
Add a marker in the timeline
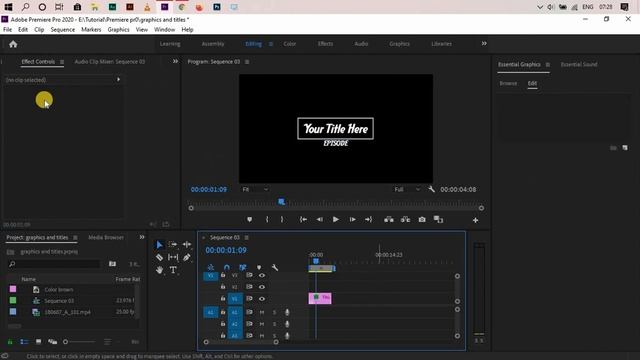[259, 268]
